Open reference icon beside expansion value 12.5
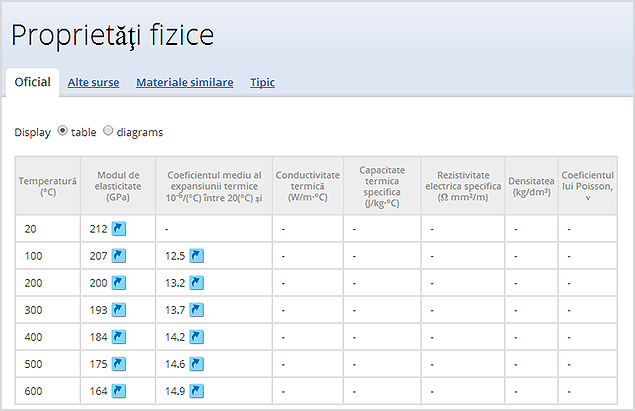635x411 pixels. click(x=196, y=256)
